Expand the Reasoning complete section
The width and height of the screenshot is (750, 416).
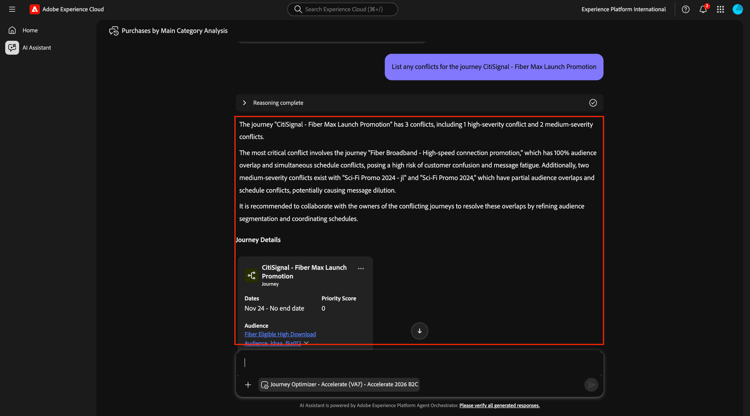[244, 103]
